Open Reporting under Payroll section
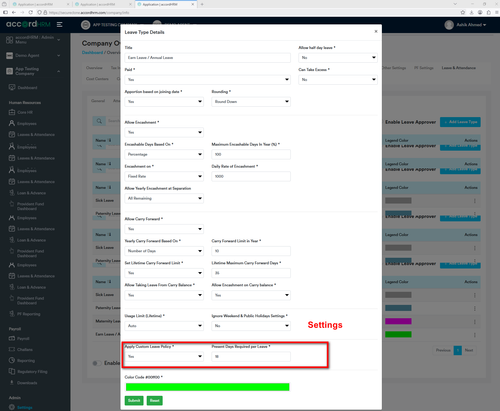Image resolution: width=500 pixels, height=411 pixels. click(x=26, y=361)
